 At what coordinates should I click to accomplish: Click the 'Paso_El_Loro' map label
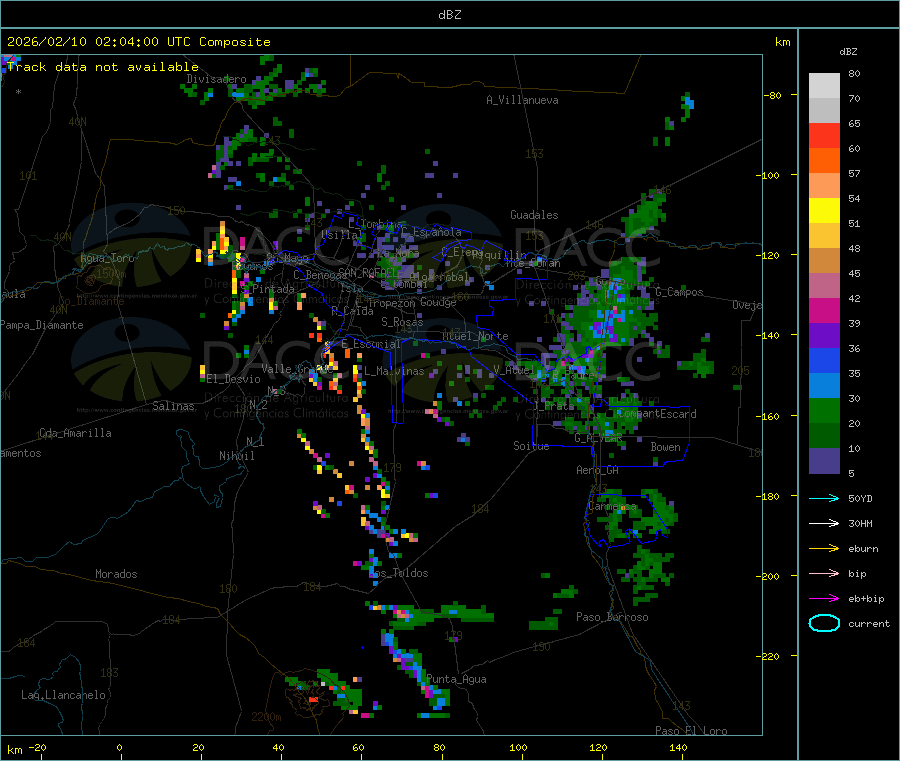(691, 731)
